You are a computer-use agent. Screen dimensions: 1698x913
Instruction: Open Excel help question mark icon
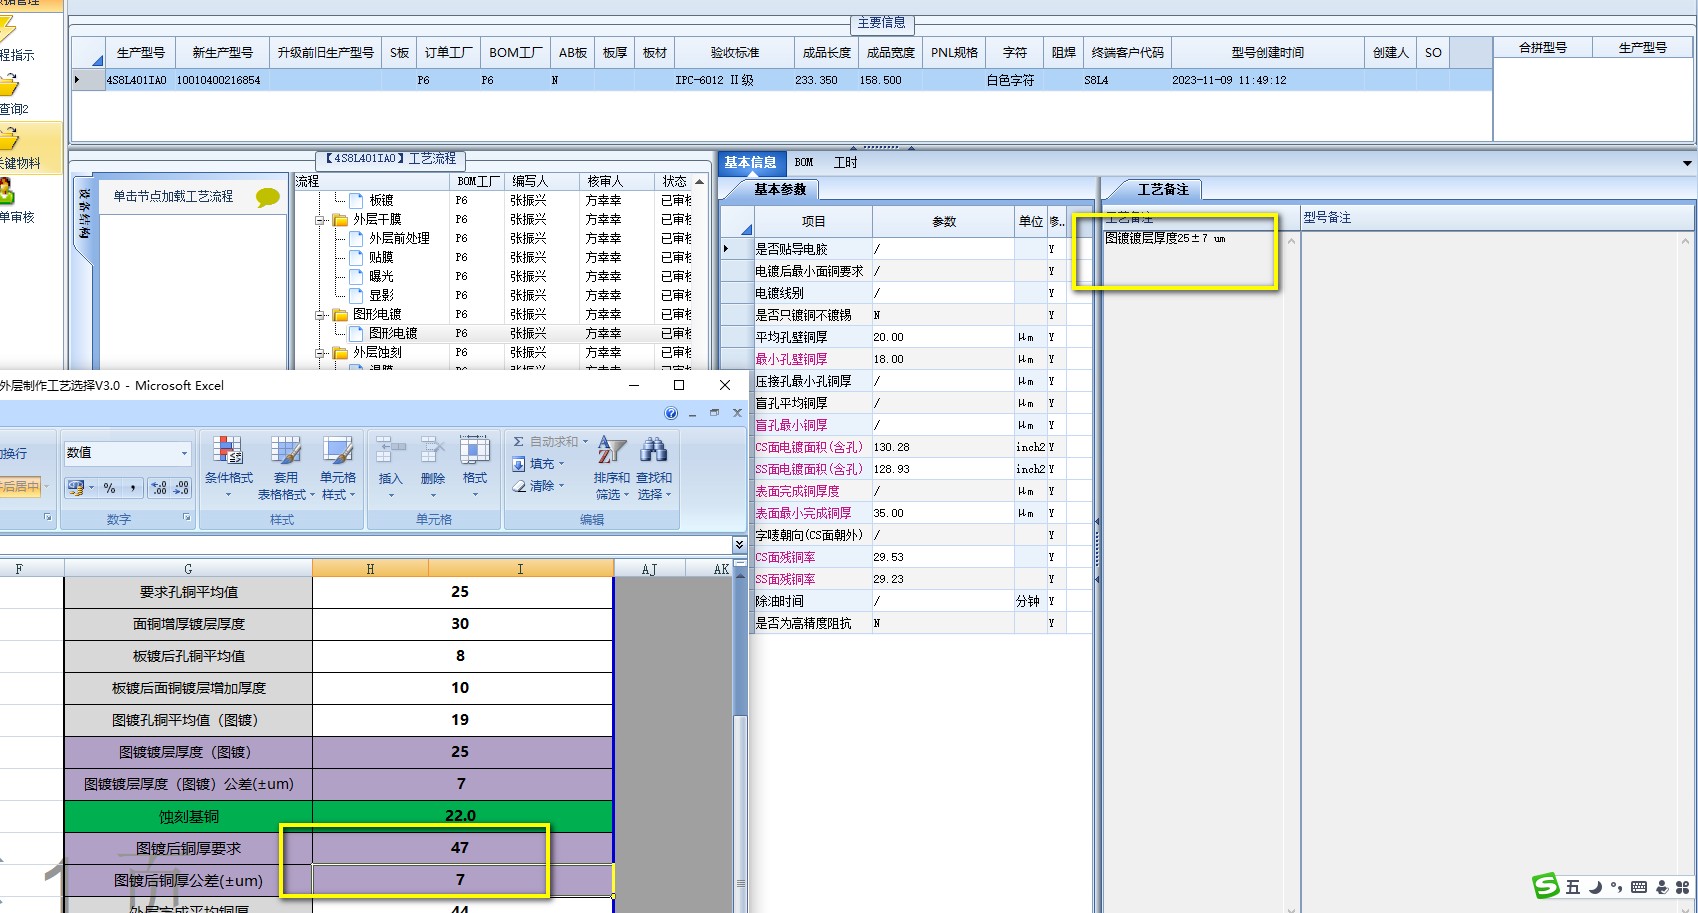tap(671, 413)
